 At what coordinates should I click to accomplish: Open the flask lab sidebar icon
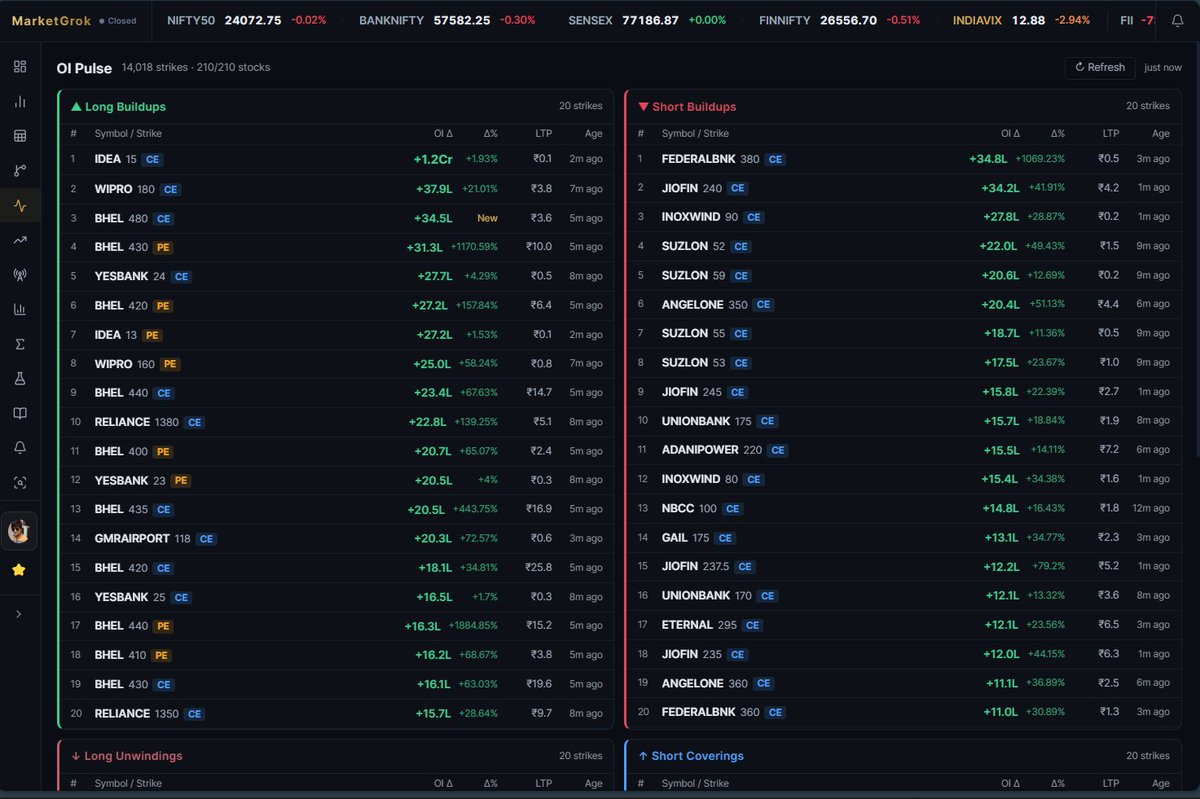point(20,379)
